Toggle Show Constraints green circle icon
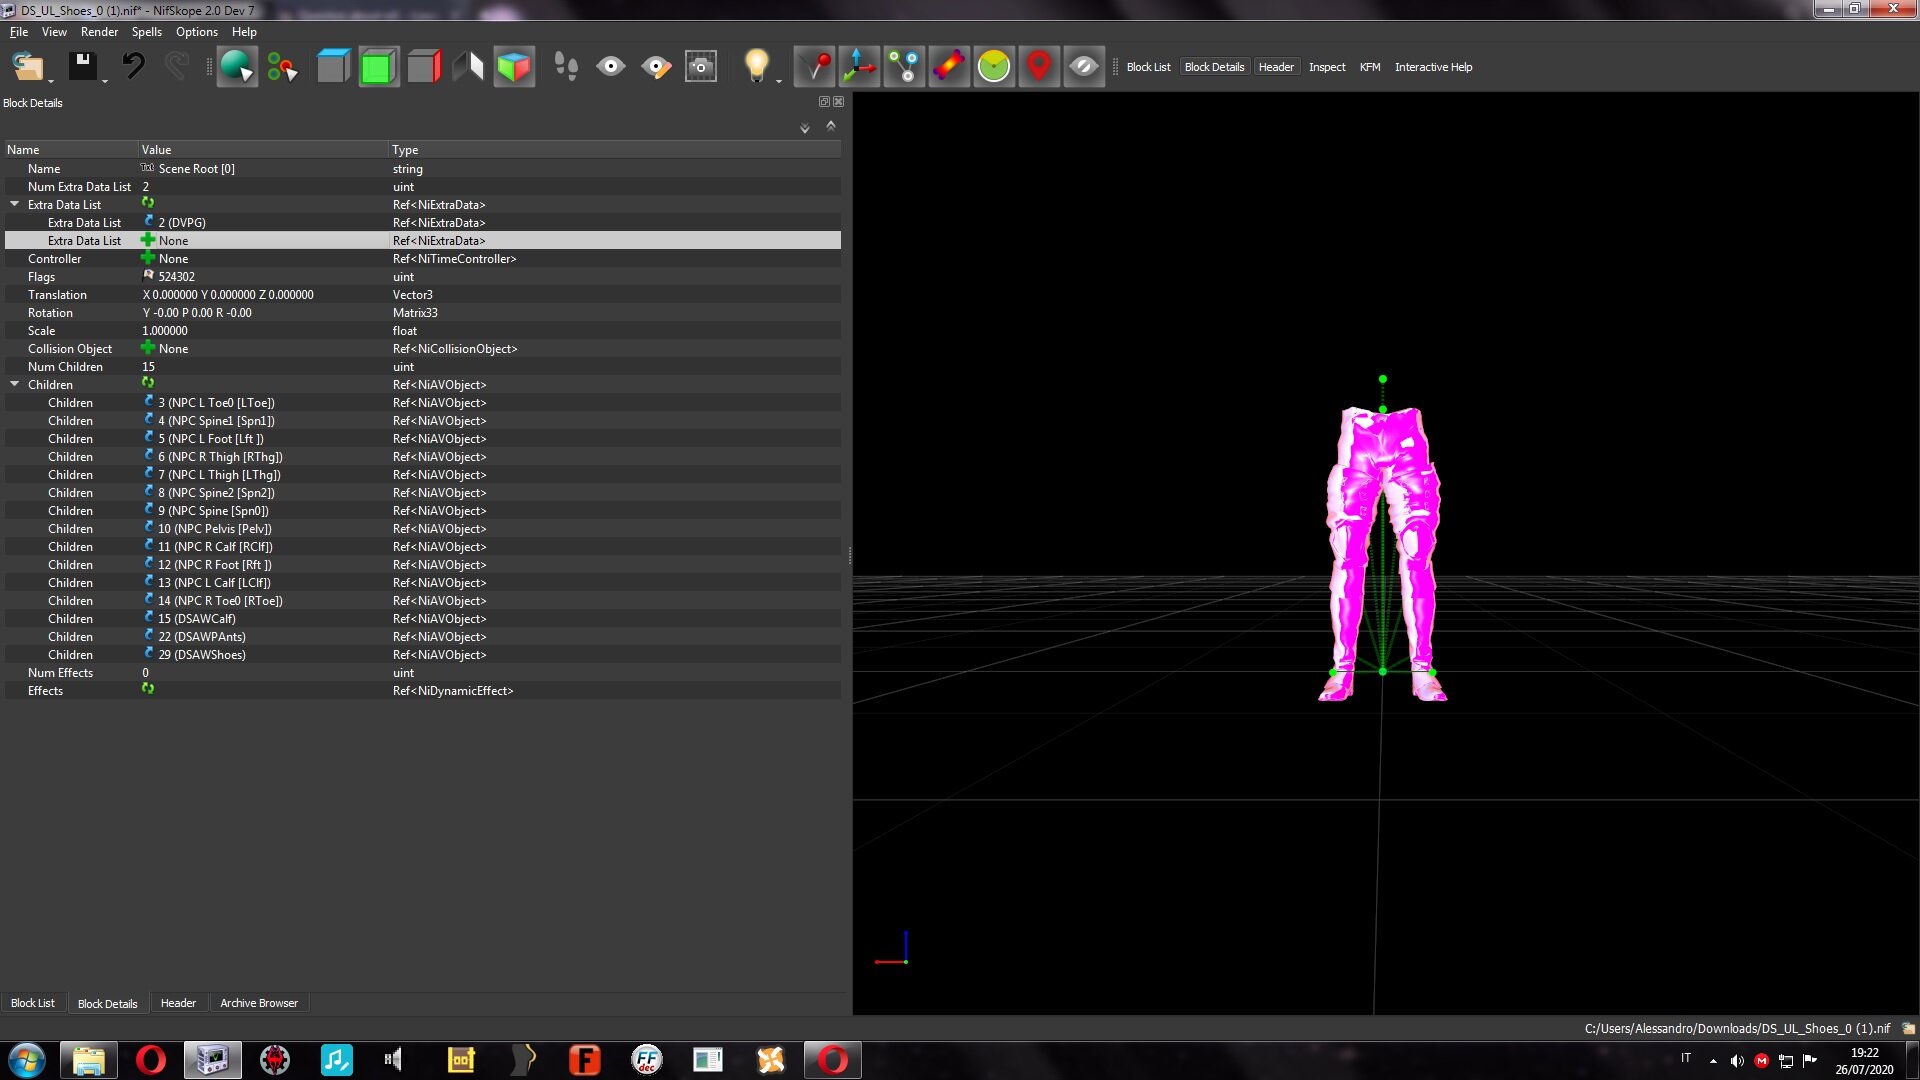 point(994,67)
